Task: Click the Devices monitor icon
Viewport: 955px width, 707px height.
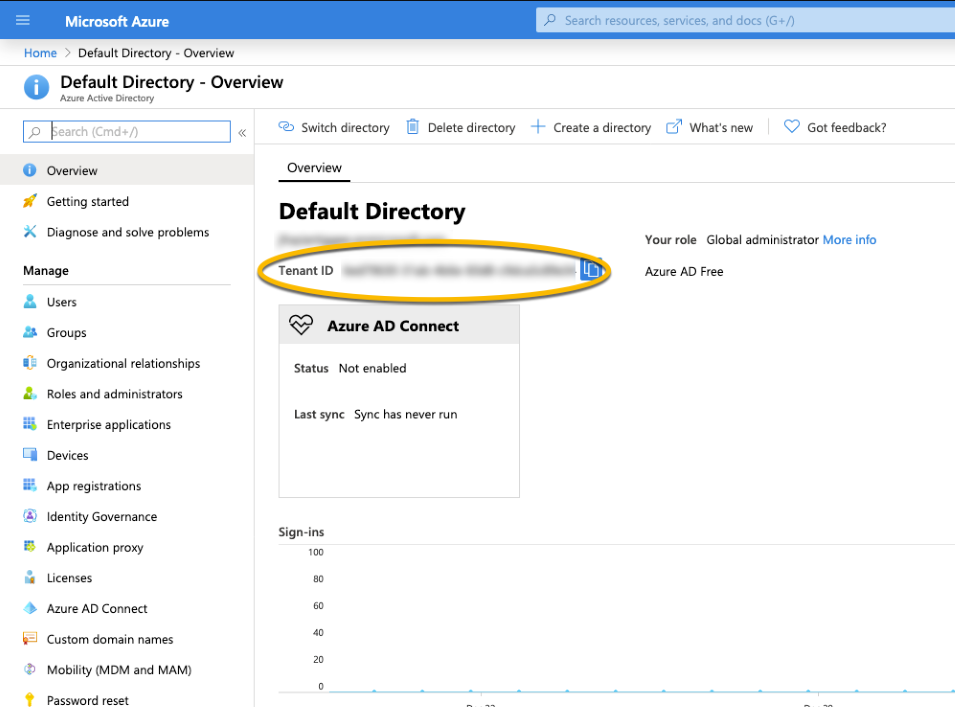Action: pos(30,455)
